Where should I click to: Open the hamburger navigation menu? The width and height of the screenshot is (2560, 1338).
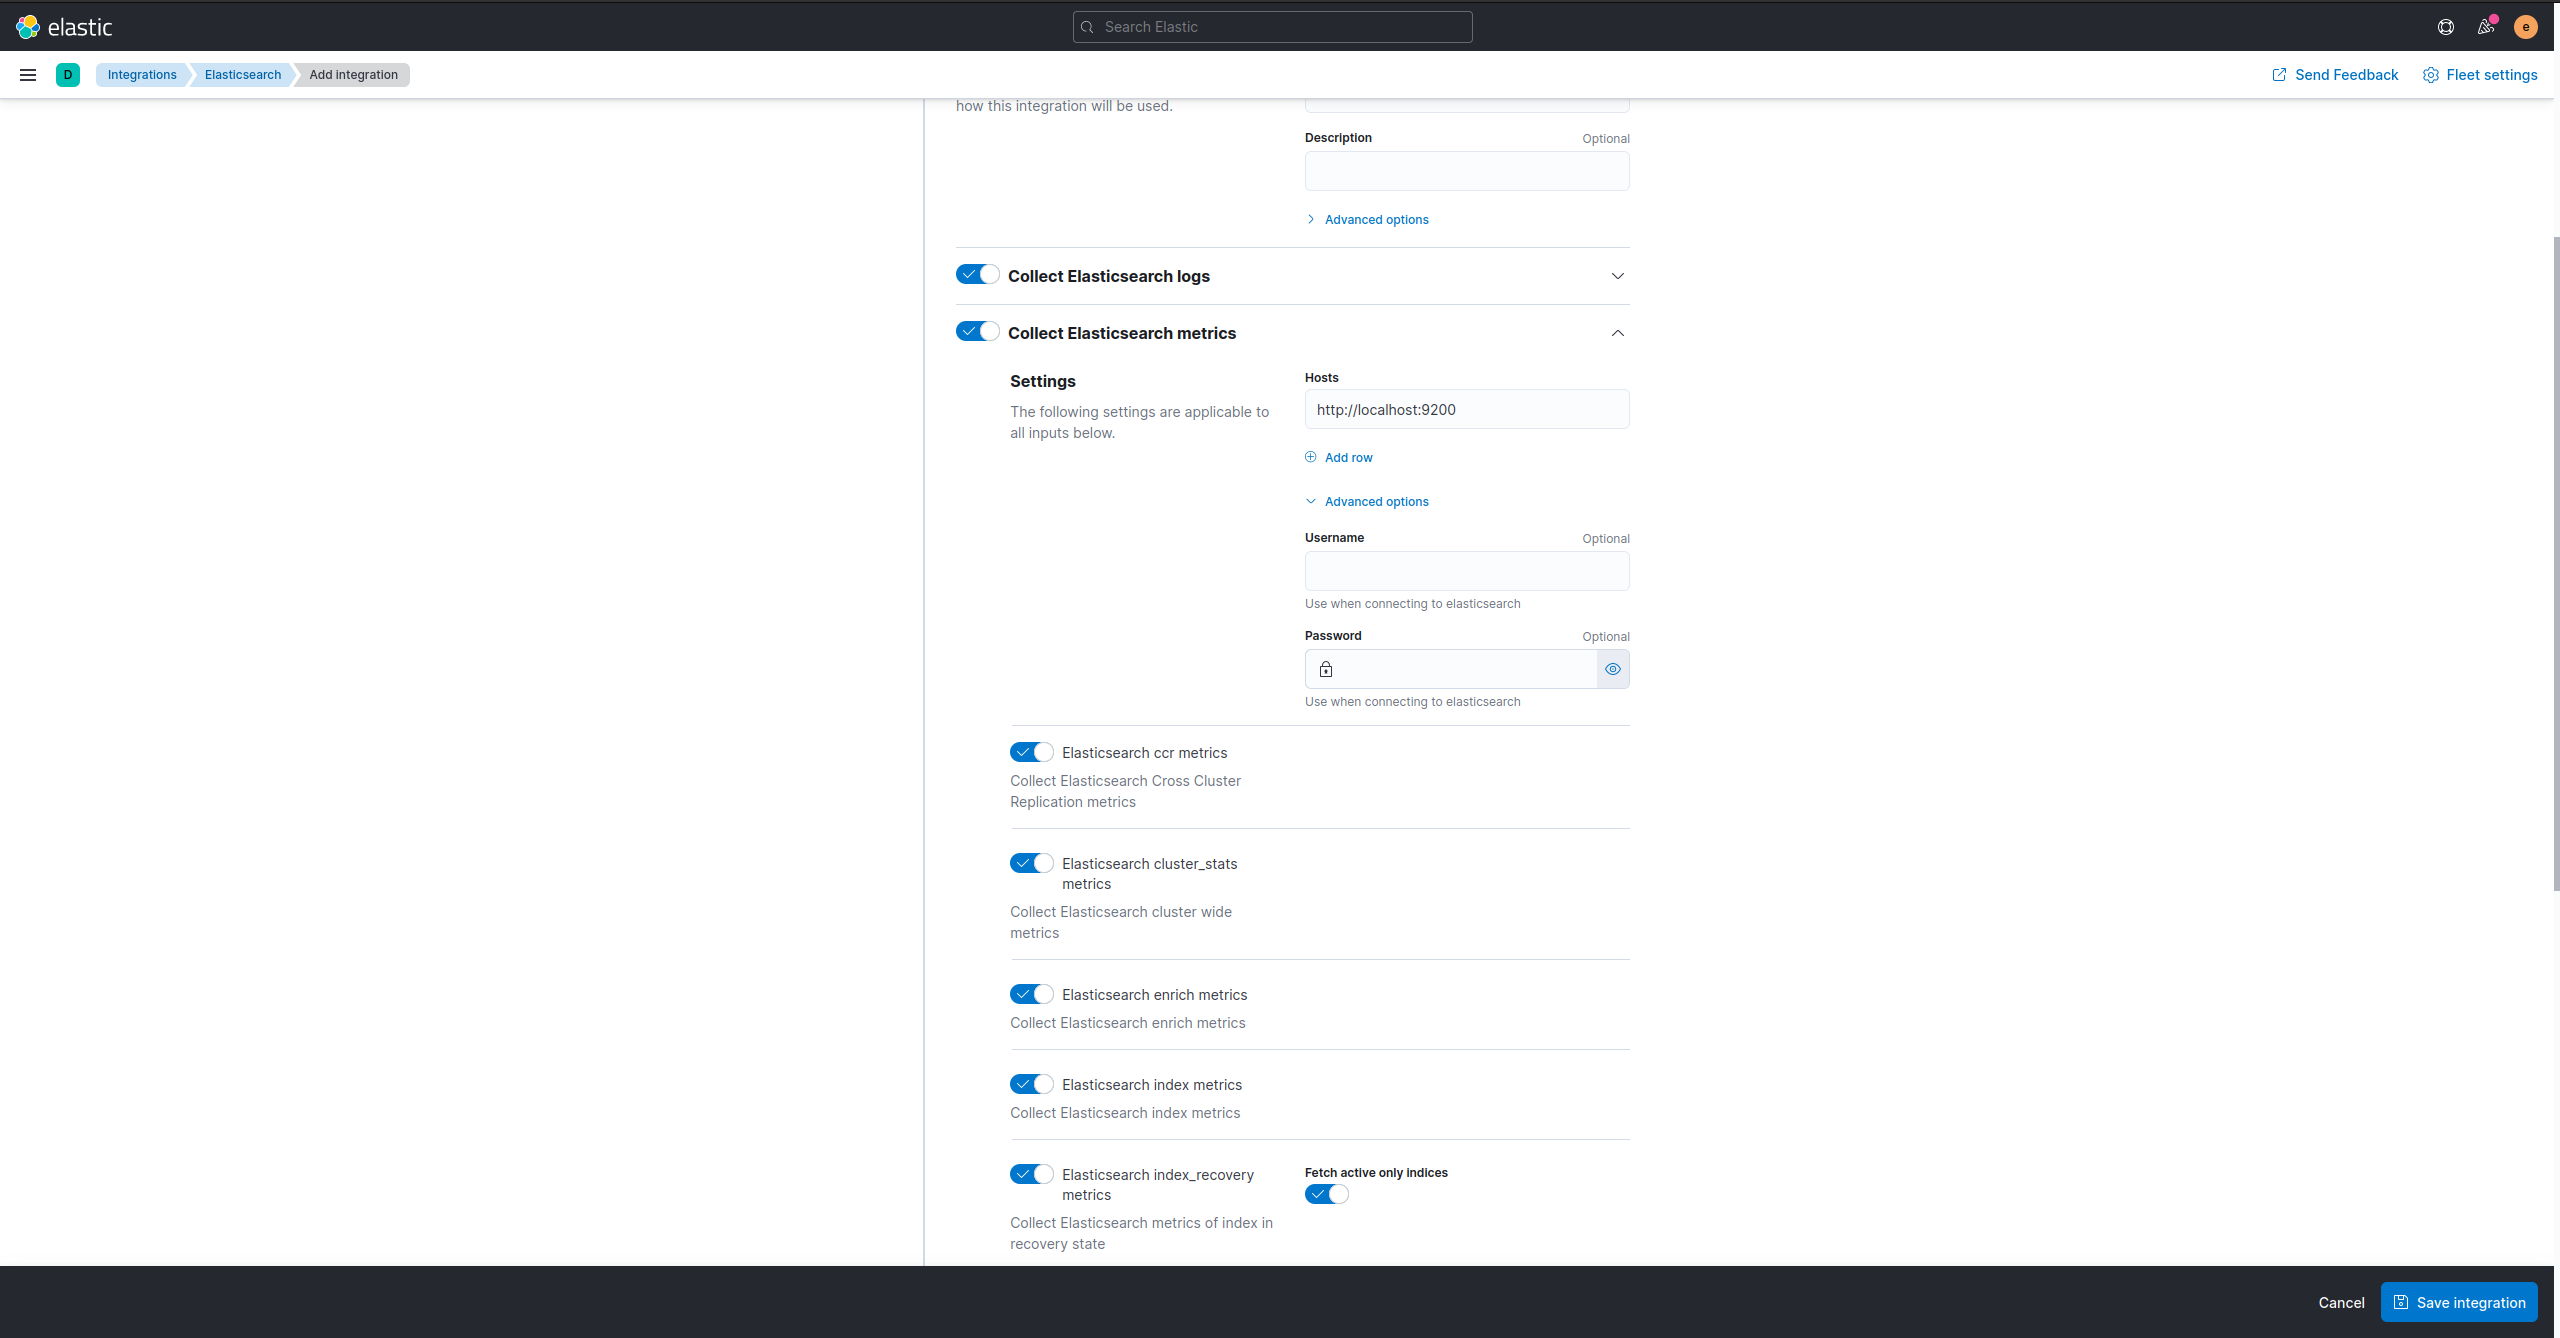pyautogui.click(x=28, y=75)
